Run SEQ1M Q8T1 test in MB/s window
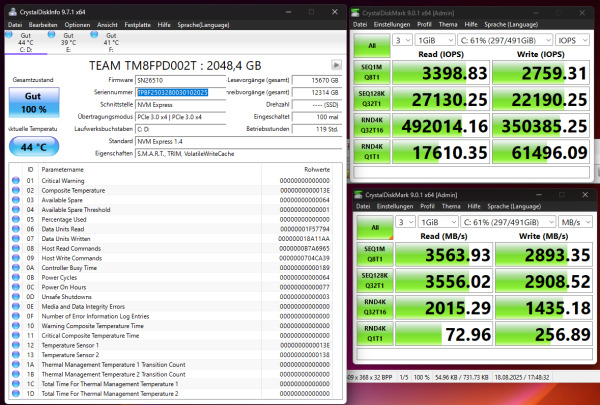Image resolution: width=600 pixels, height=405 pixels. pos(375,254)
